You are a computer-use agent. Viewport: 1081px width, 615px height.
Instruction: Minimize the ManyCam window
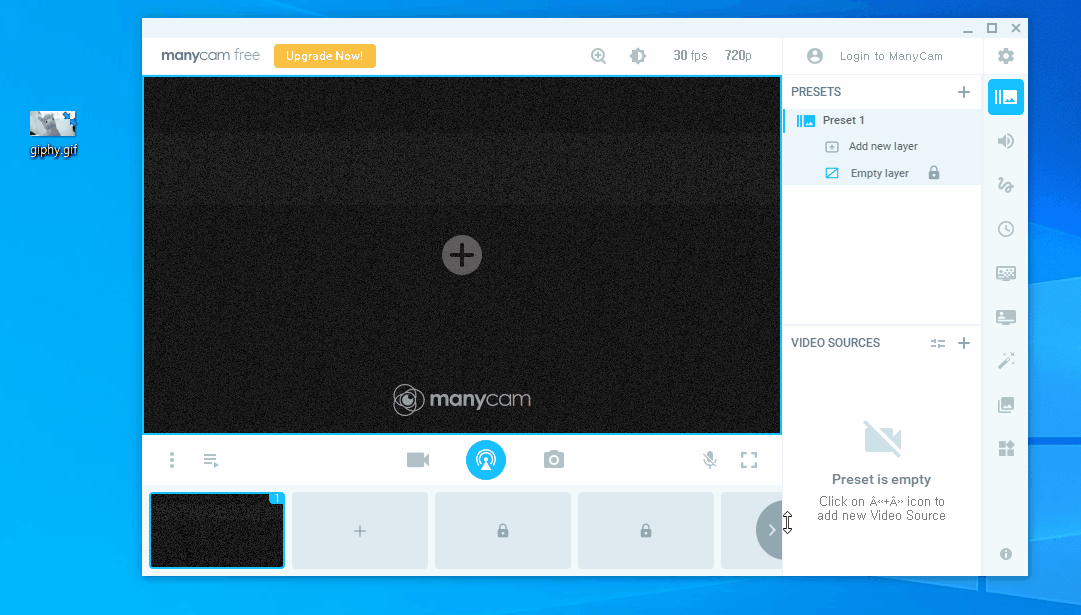coord(968,29)
